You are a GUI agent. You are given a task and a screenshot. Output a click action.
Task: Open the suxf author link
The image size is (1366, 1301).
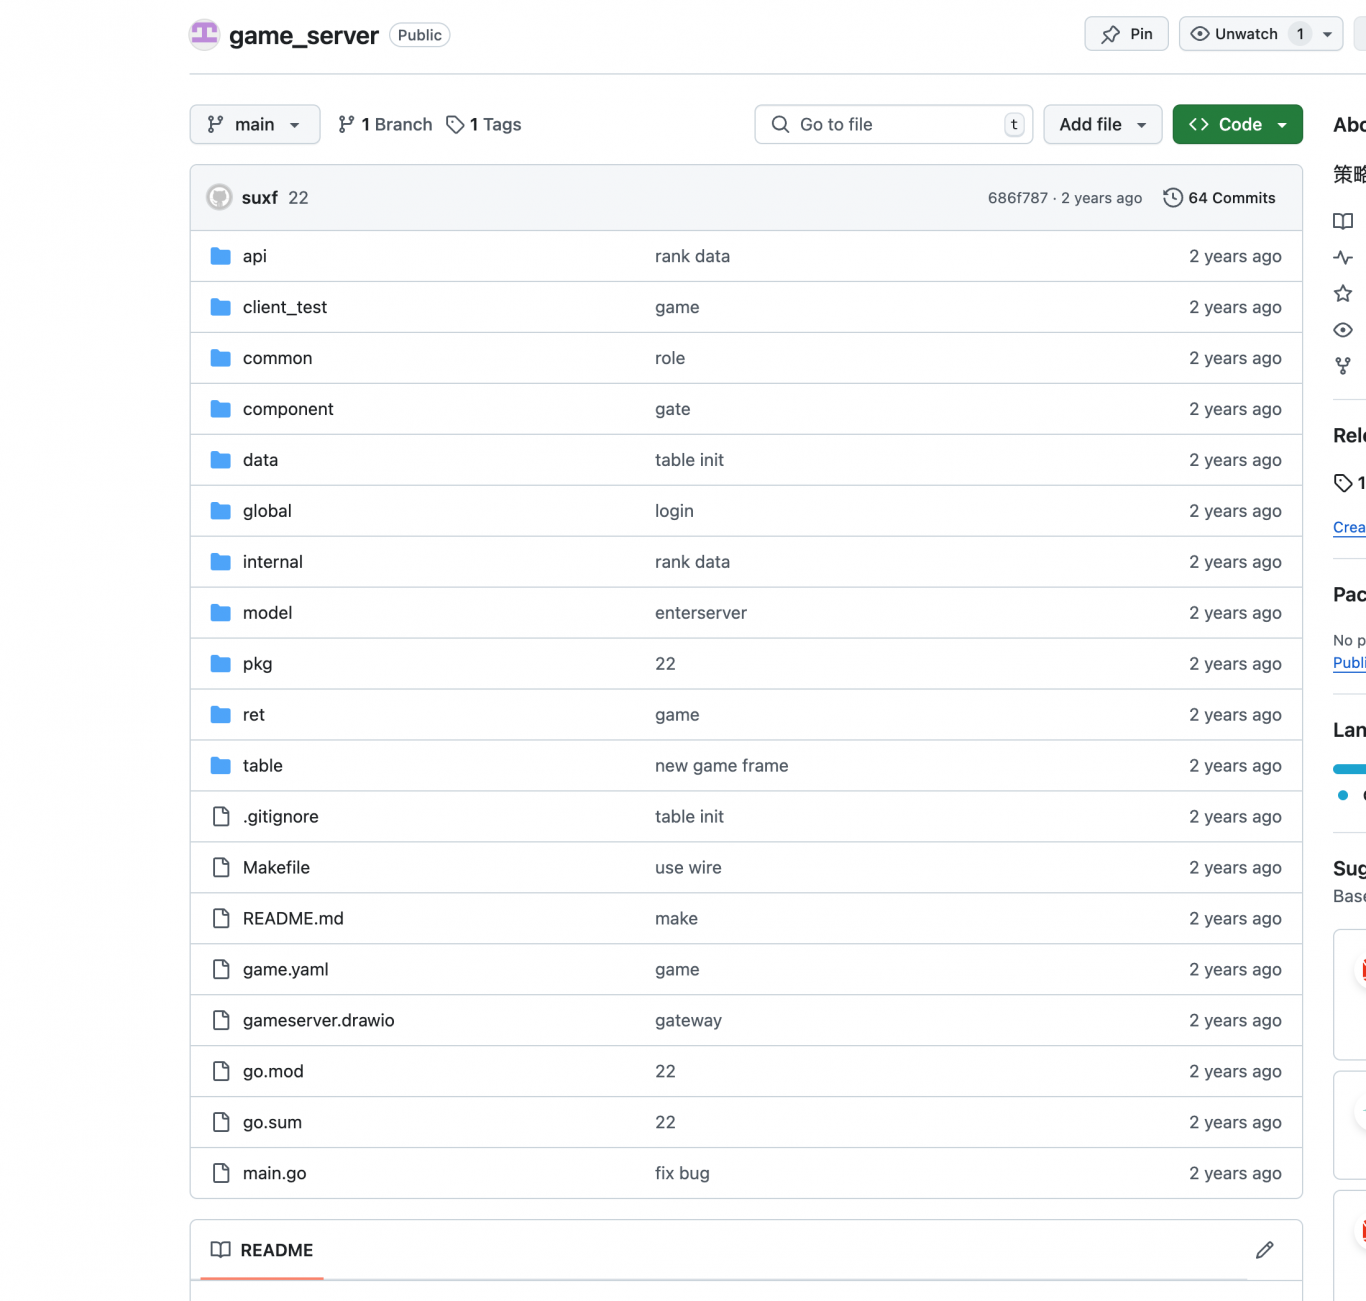pos(260,198)
